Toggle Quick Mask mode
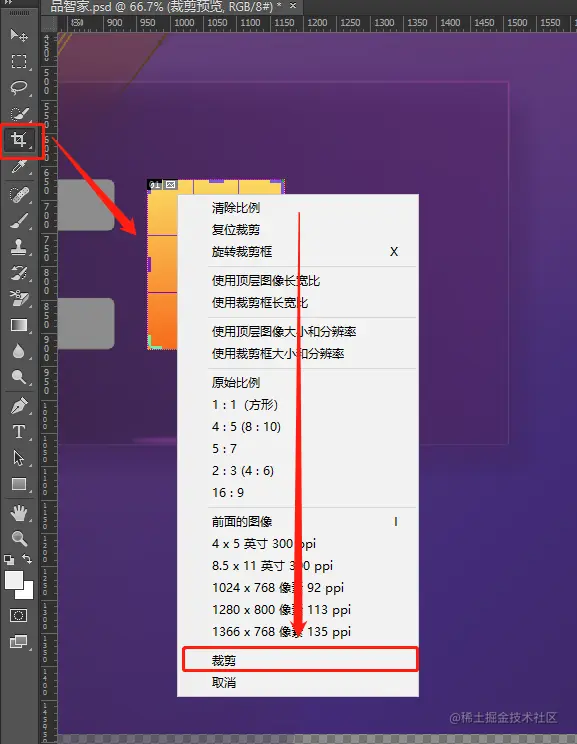This screenshot has height=744, width=577. click(19, 616)
